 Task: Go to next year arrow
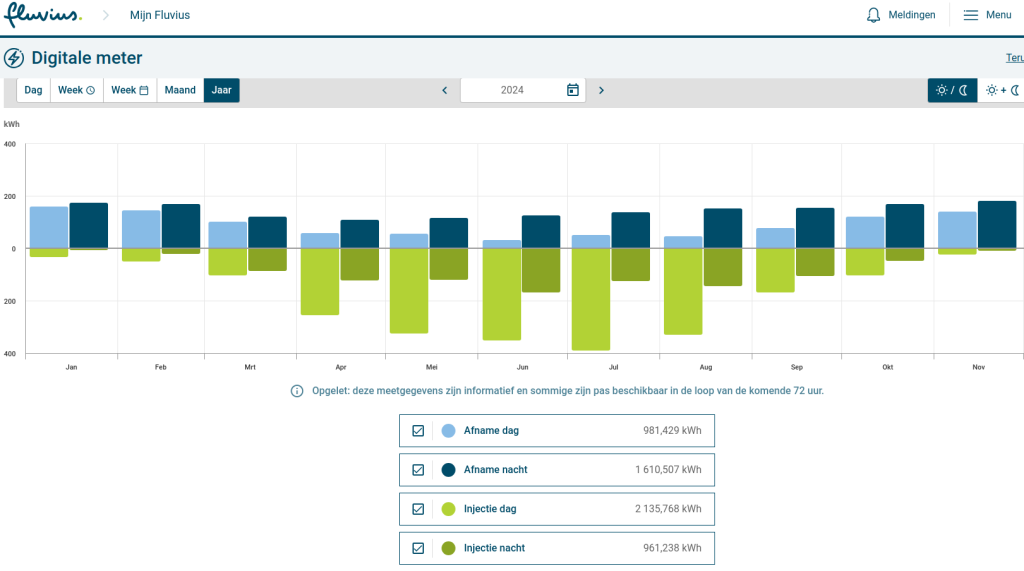coord(601,90)
